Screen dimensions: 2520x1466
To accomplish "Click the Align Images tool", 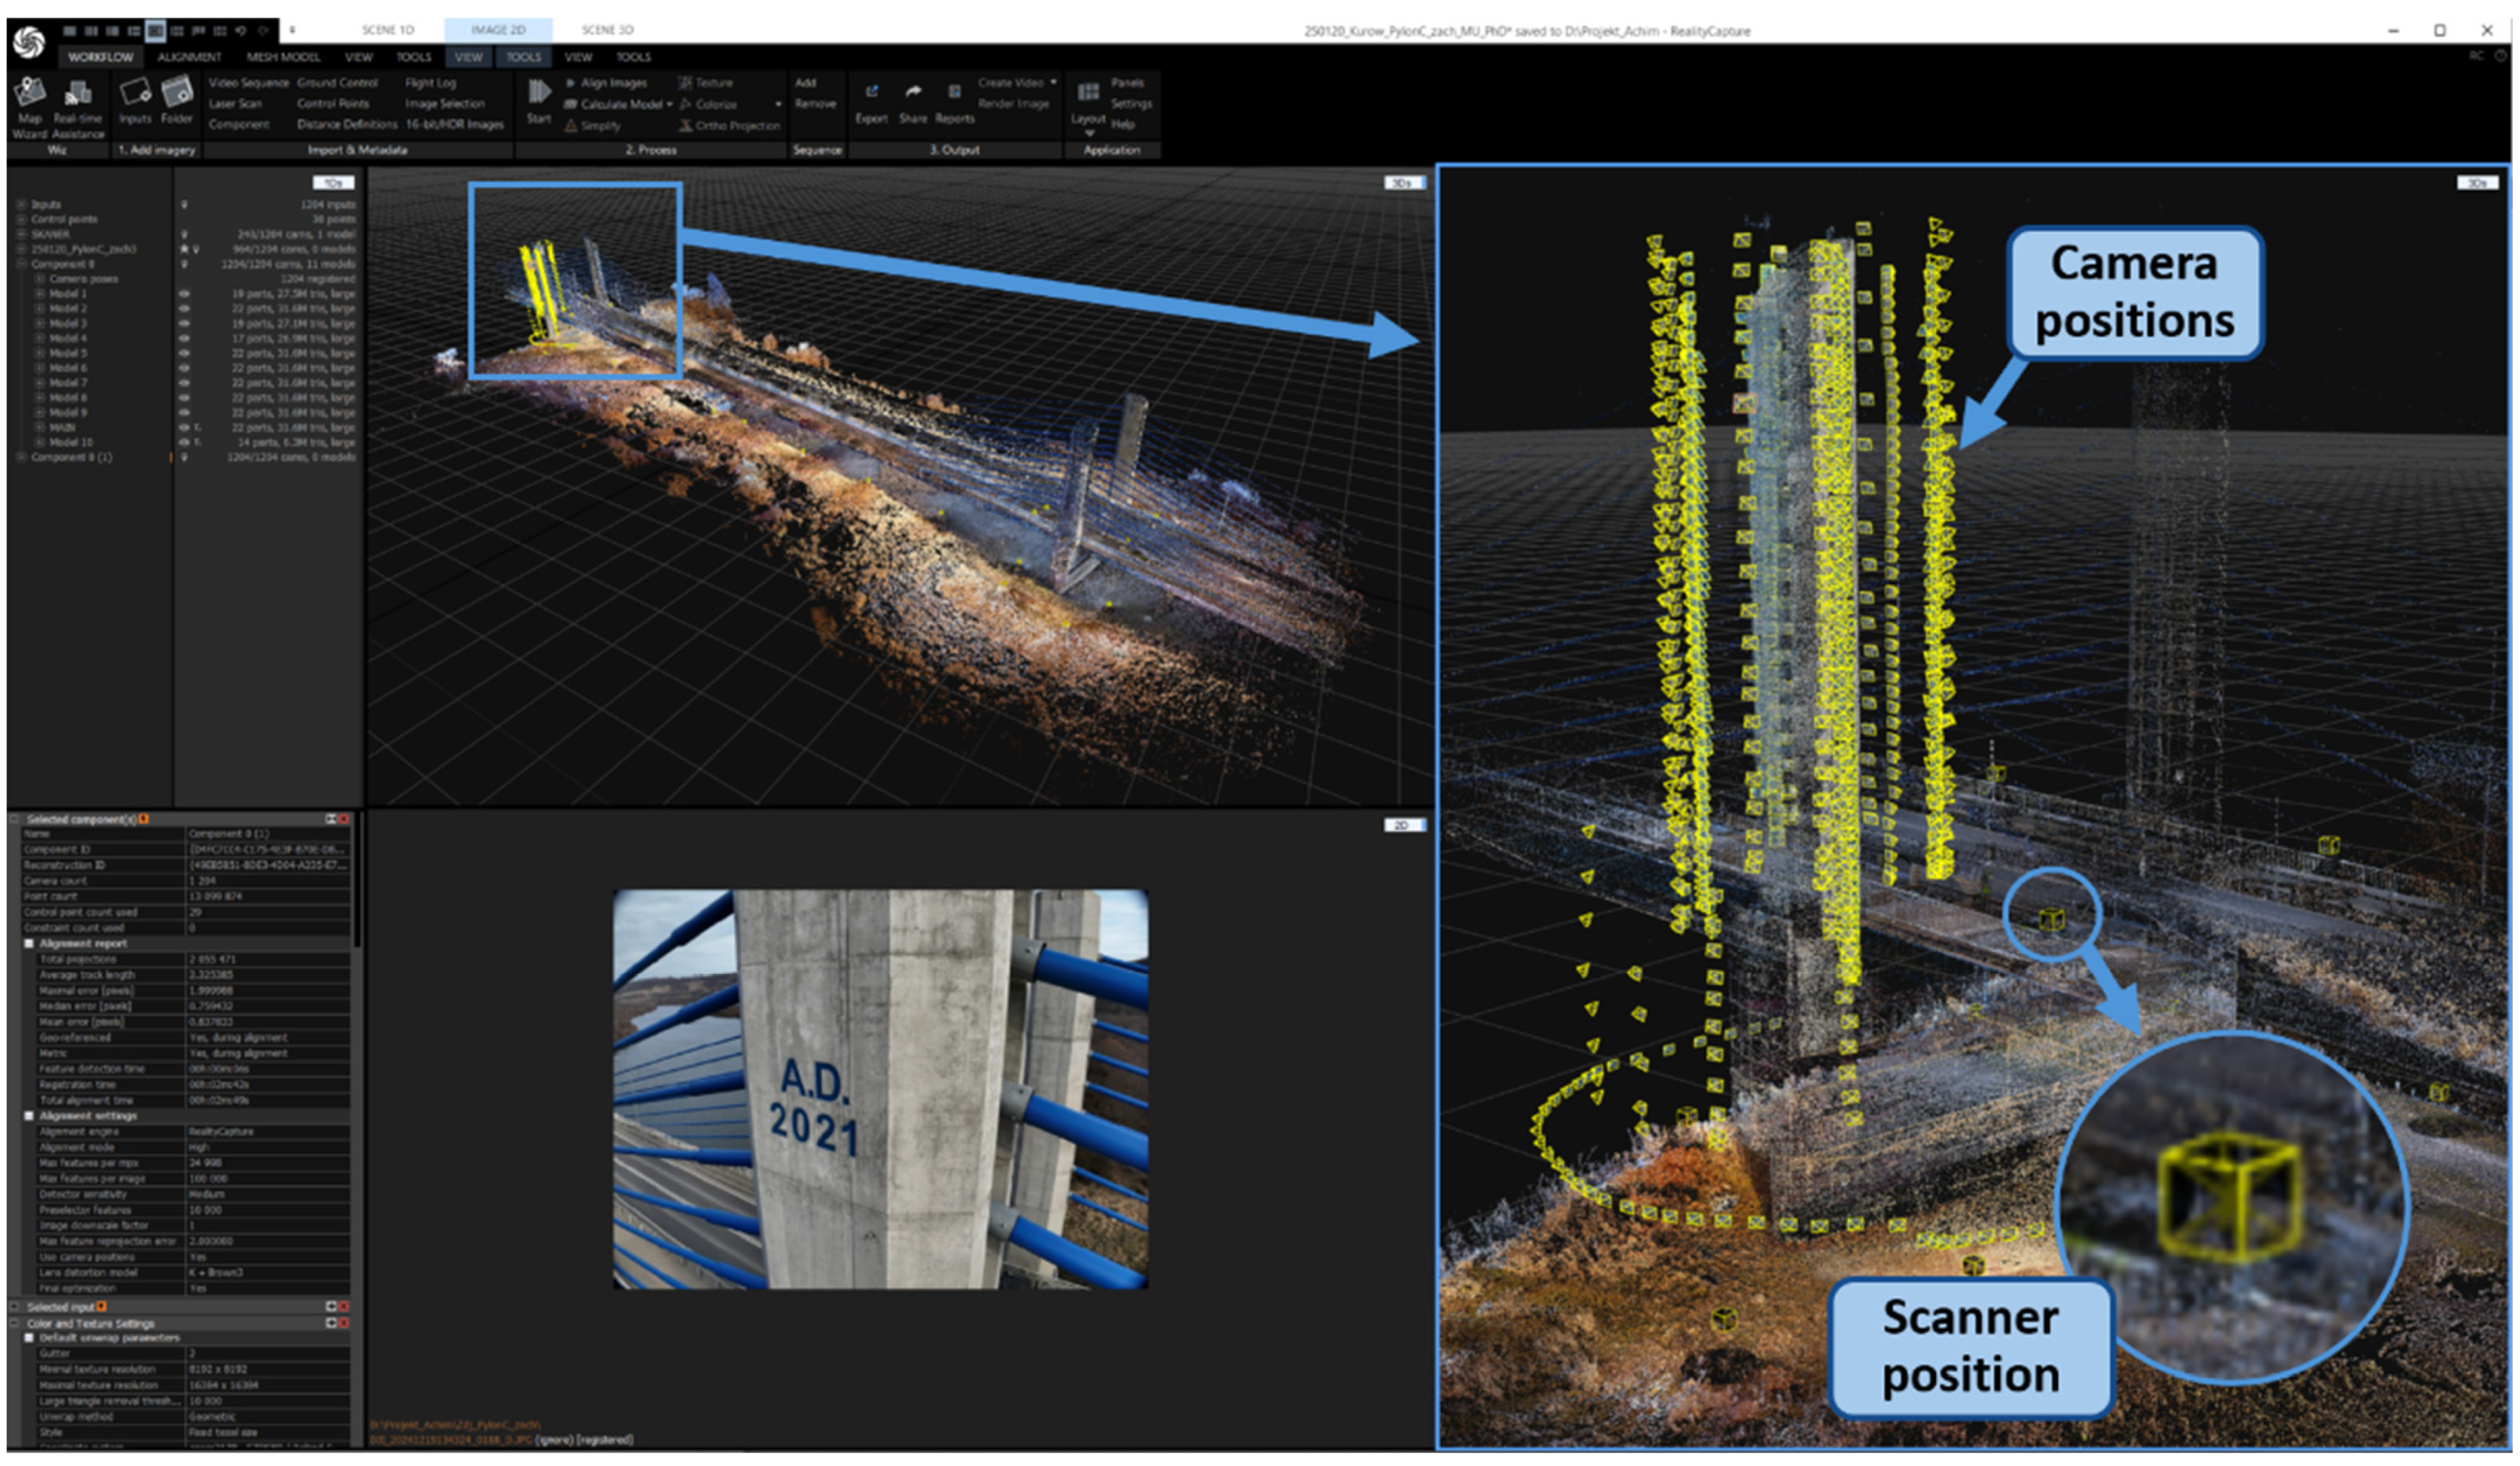I will coord(607,83).
